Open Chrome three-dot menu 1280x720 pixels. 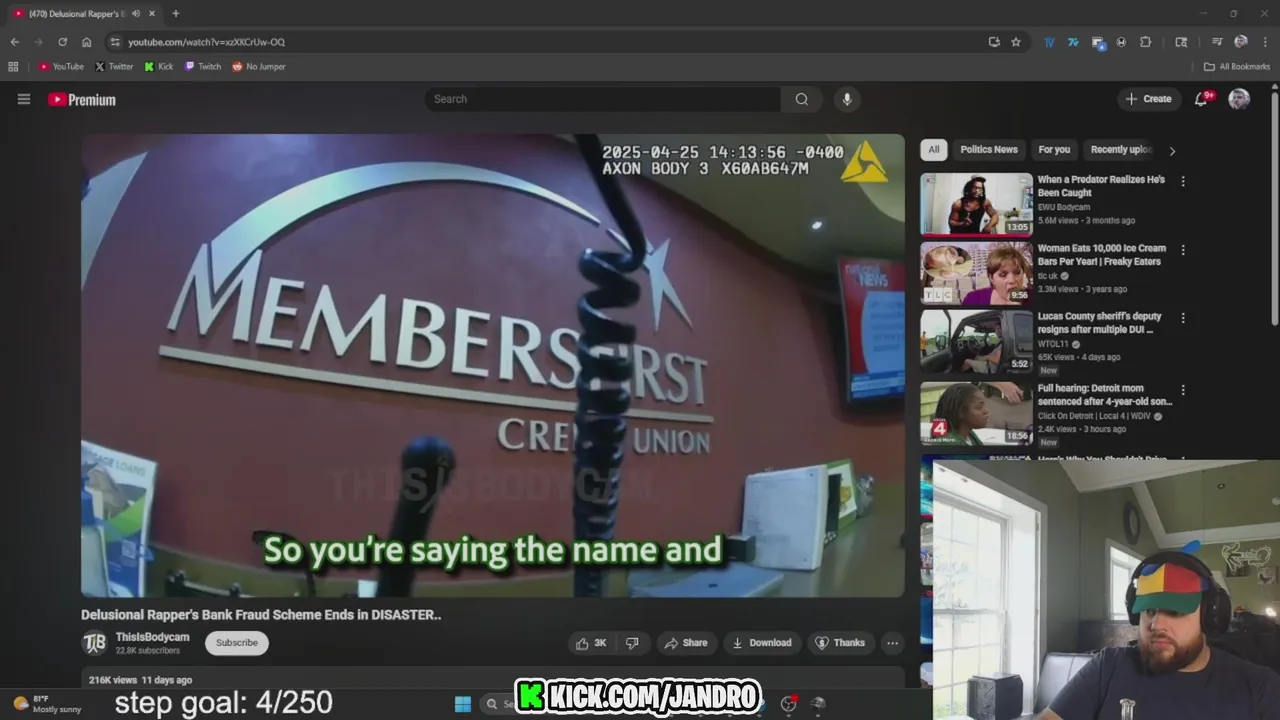(1265, 42)
